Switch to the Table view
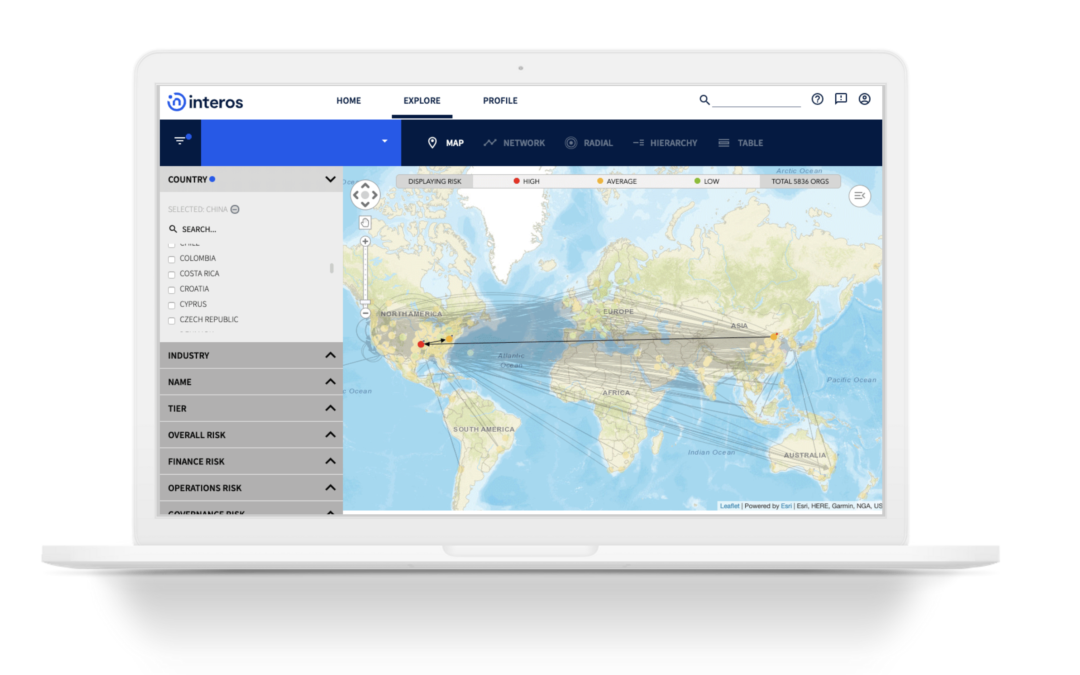The image size is (1080, 675). coord(741,143)
